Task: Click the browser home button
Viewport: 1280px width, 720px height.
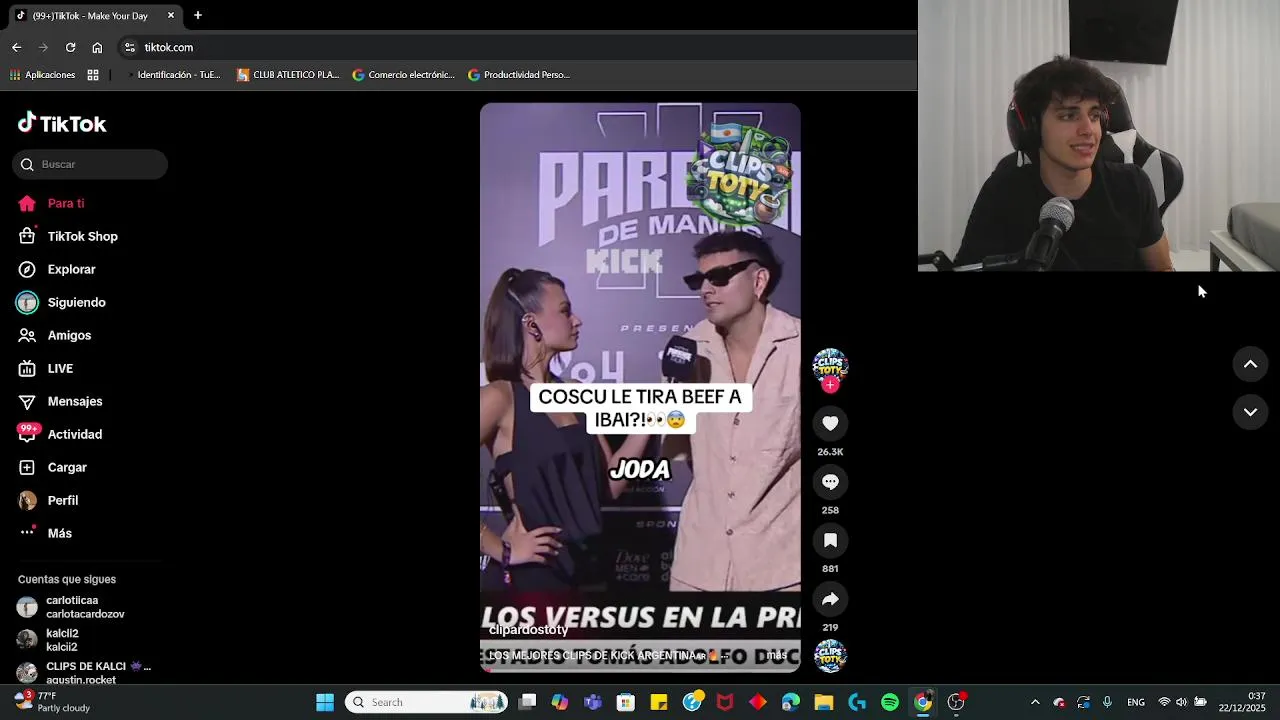Action: point(97,47)
